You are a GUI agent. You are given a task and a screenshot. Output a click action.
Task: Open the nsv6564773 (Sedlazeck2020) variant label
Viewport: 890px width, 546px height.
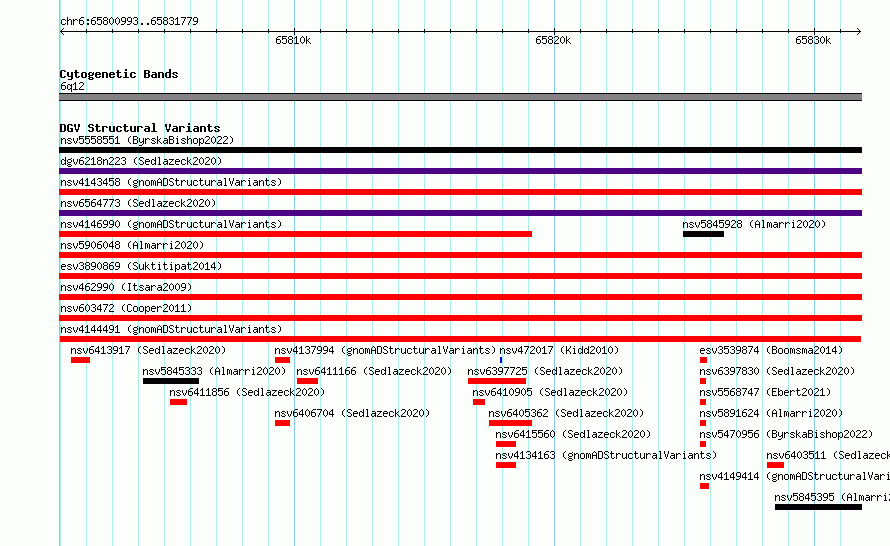click(x=138, y=203)
